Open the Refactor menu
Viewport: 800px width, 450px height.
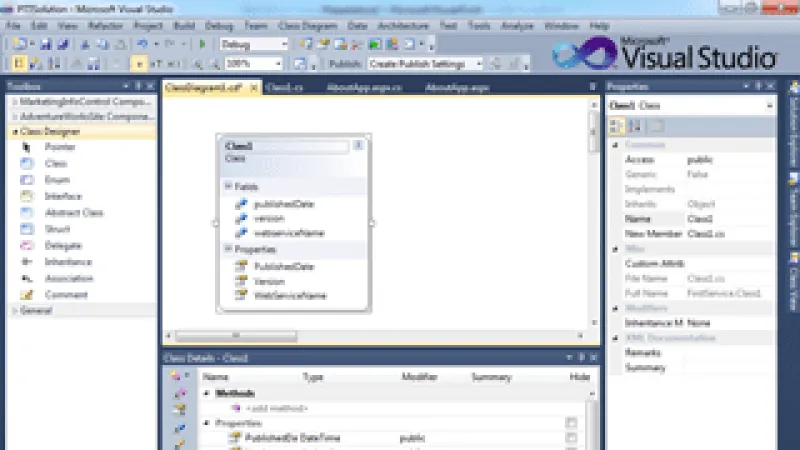pos(105,26)
